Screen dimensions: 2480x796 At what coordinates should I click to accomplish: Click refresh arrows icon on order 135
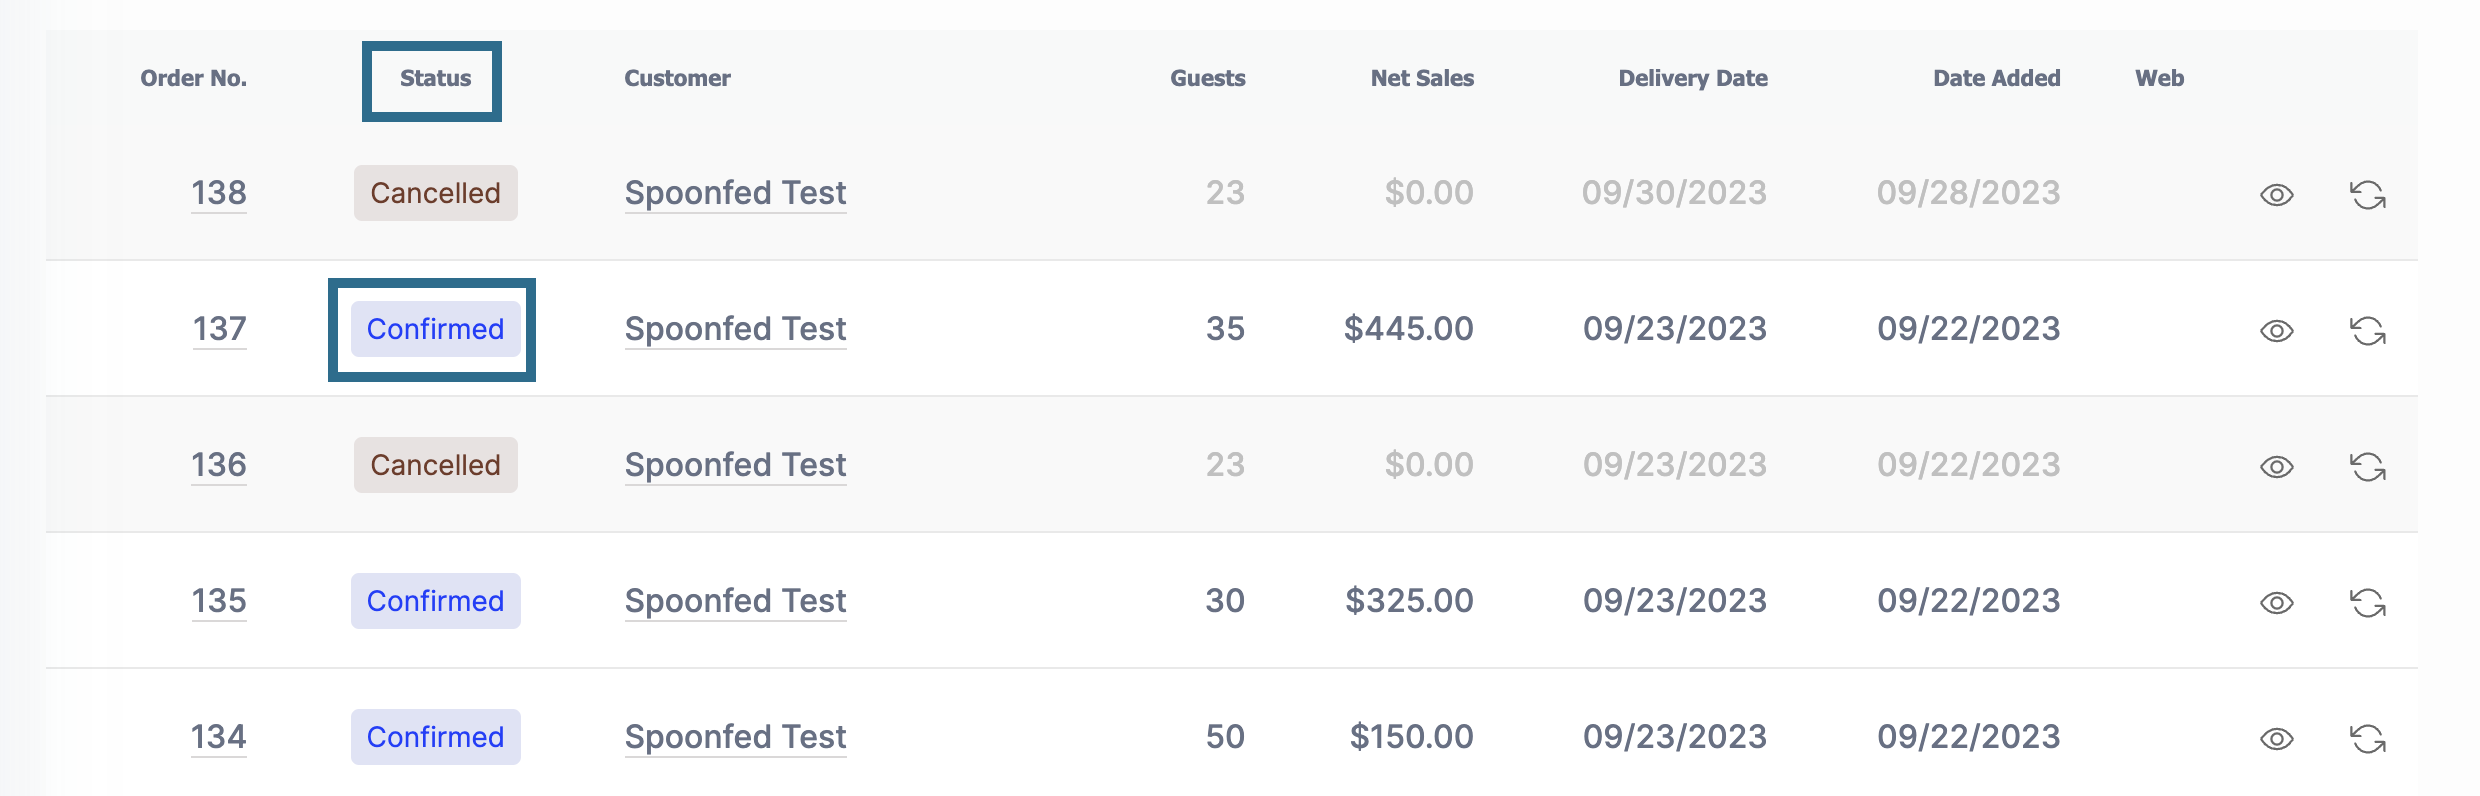point(2367,603)
